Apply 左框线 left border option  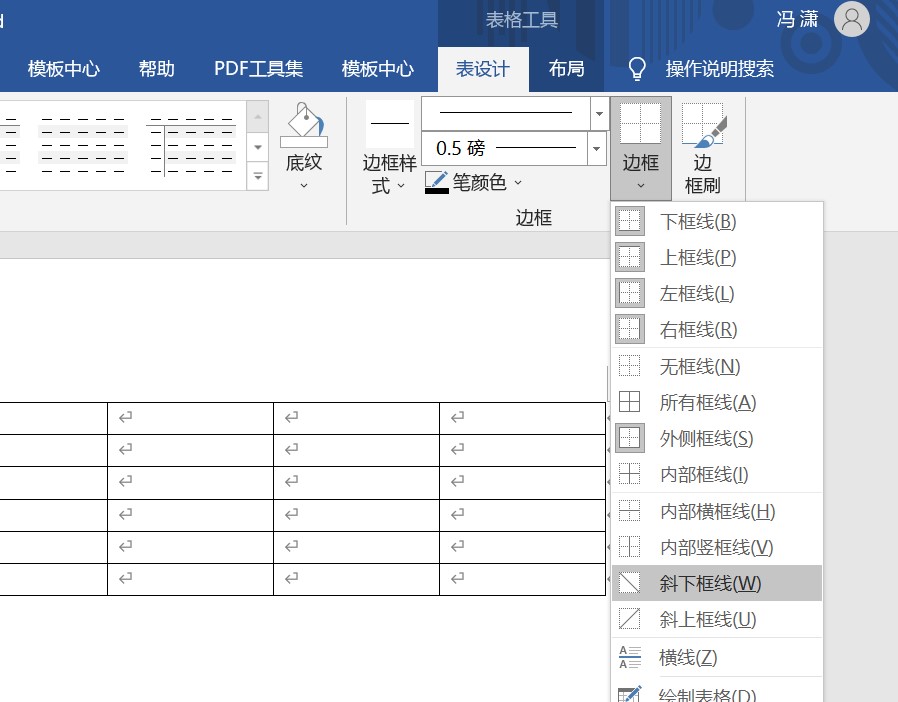696,293
